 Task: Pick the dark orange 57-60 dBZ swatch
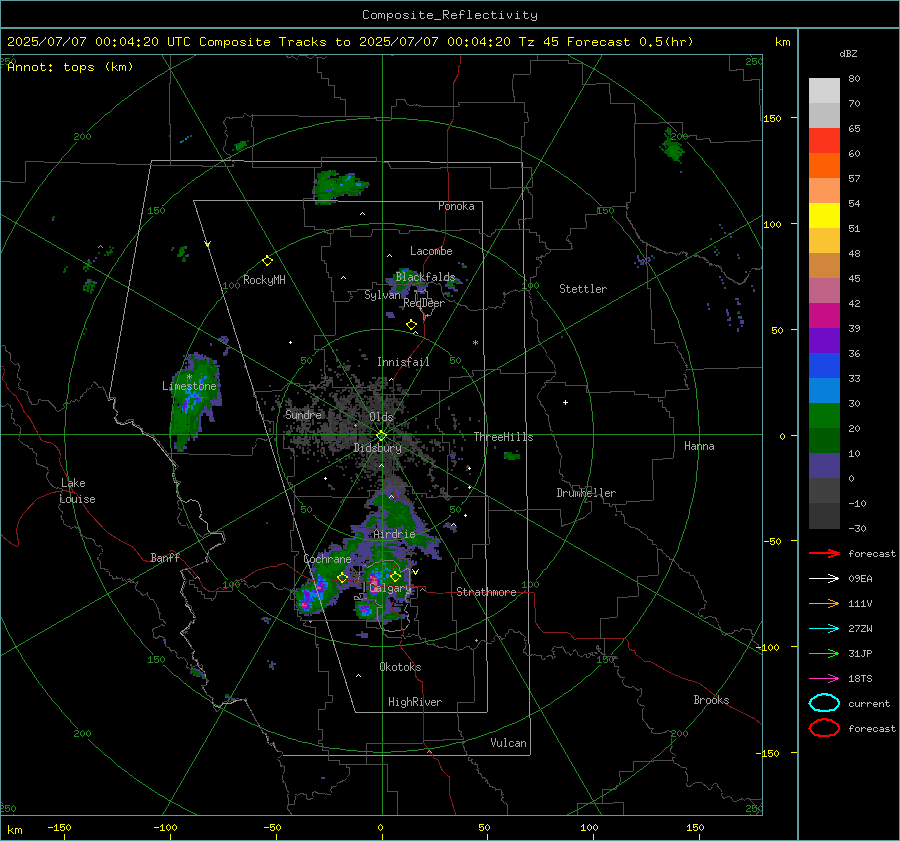(824, 166)
